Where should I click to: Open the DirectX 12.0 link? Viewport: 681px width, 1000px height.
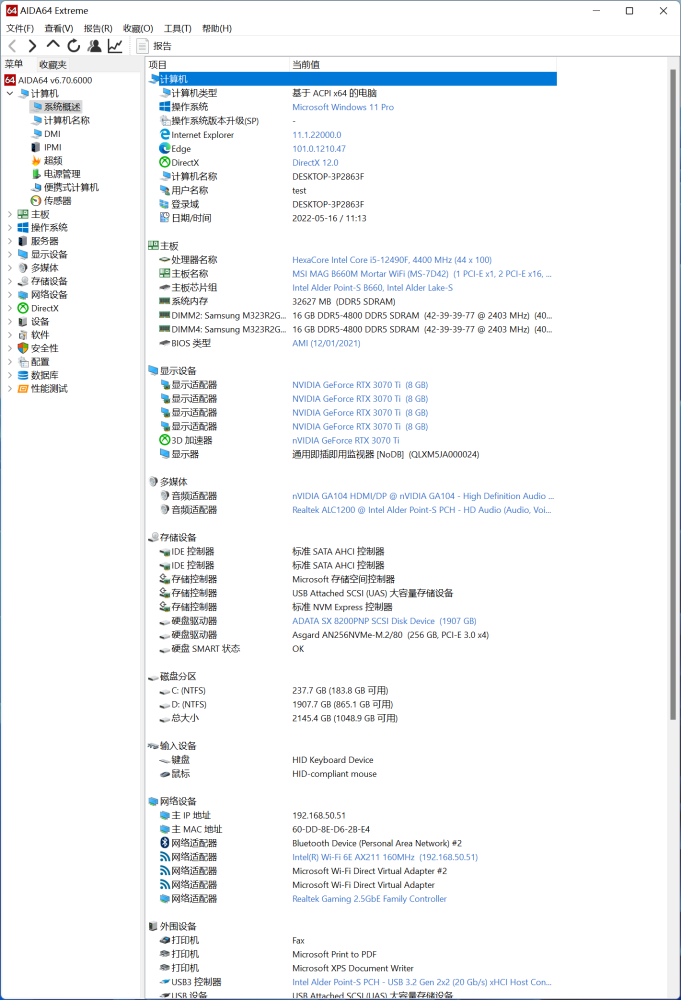315,163
